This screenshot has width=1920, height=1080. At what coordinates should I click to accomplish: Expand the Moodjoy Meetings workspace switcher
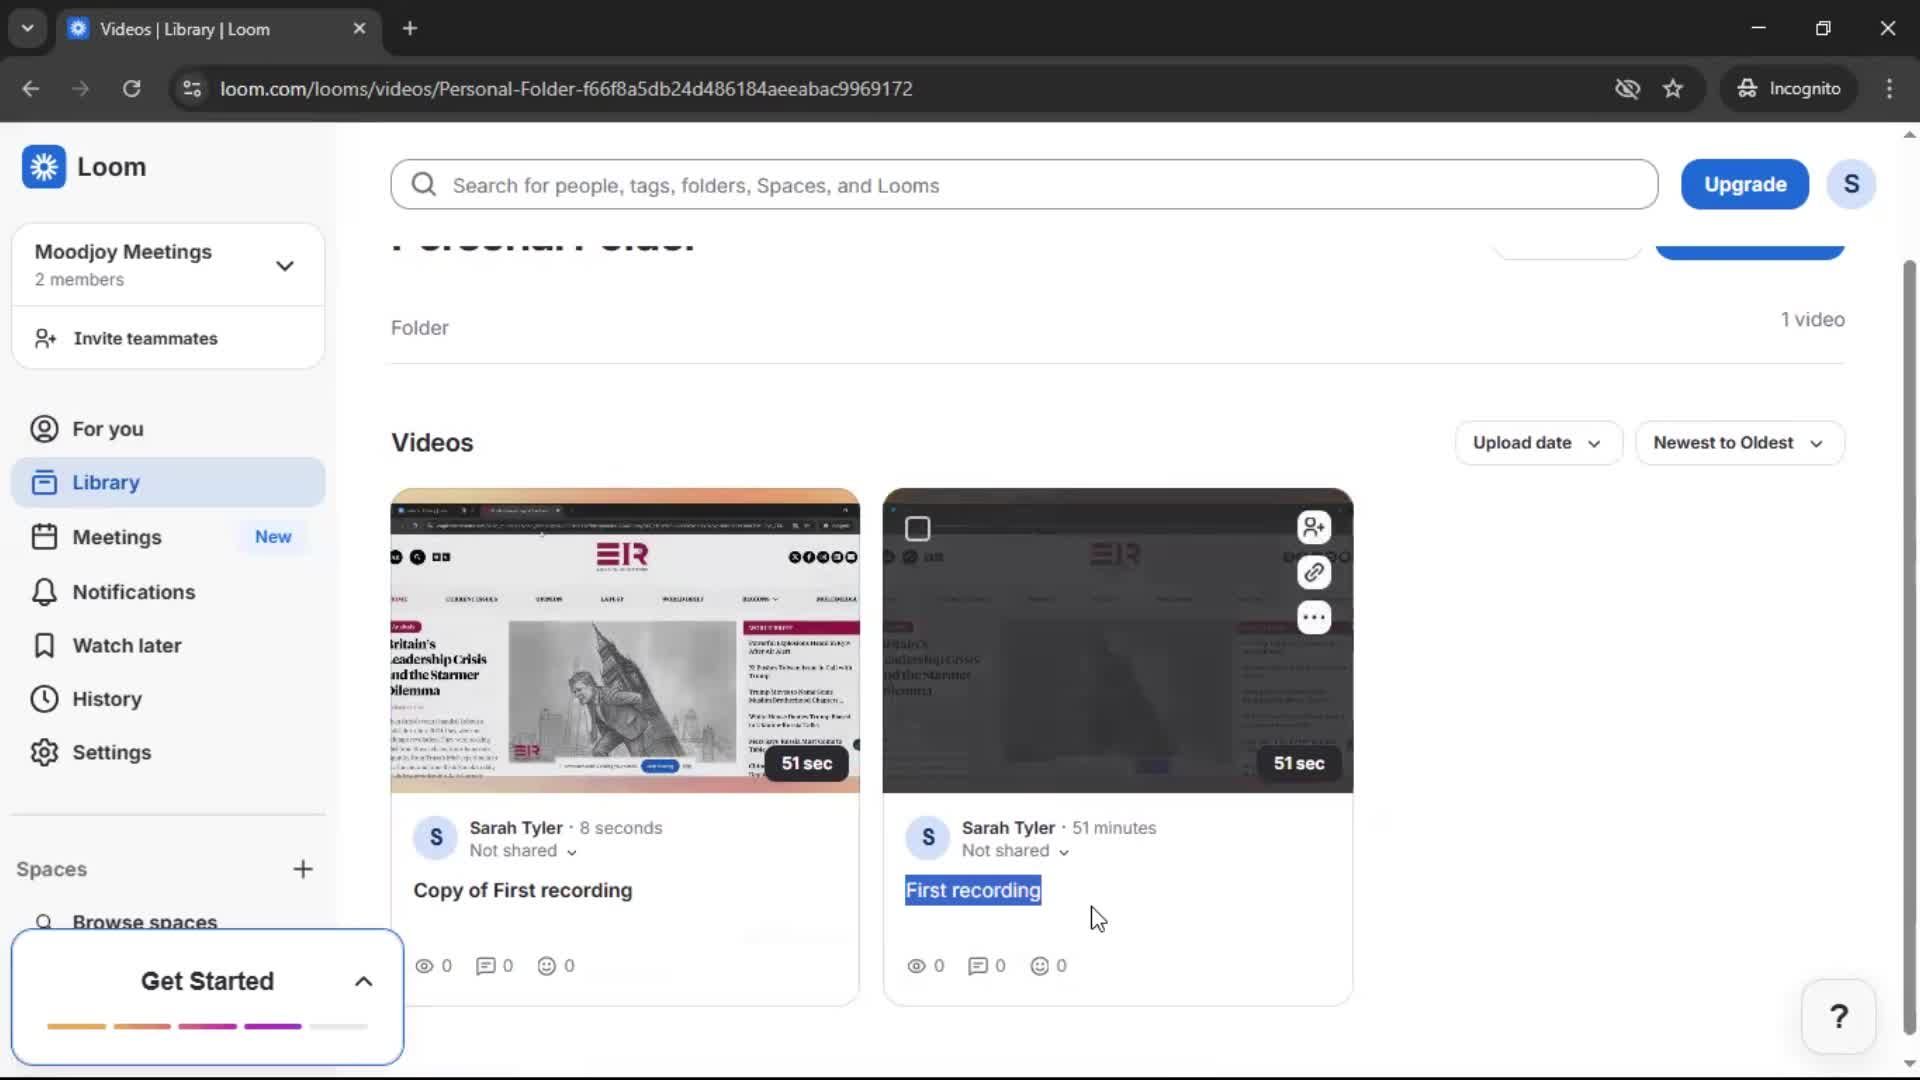point(285,264)
